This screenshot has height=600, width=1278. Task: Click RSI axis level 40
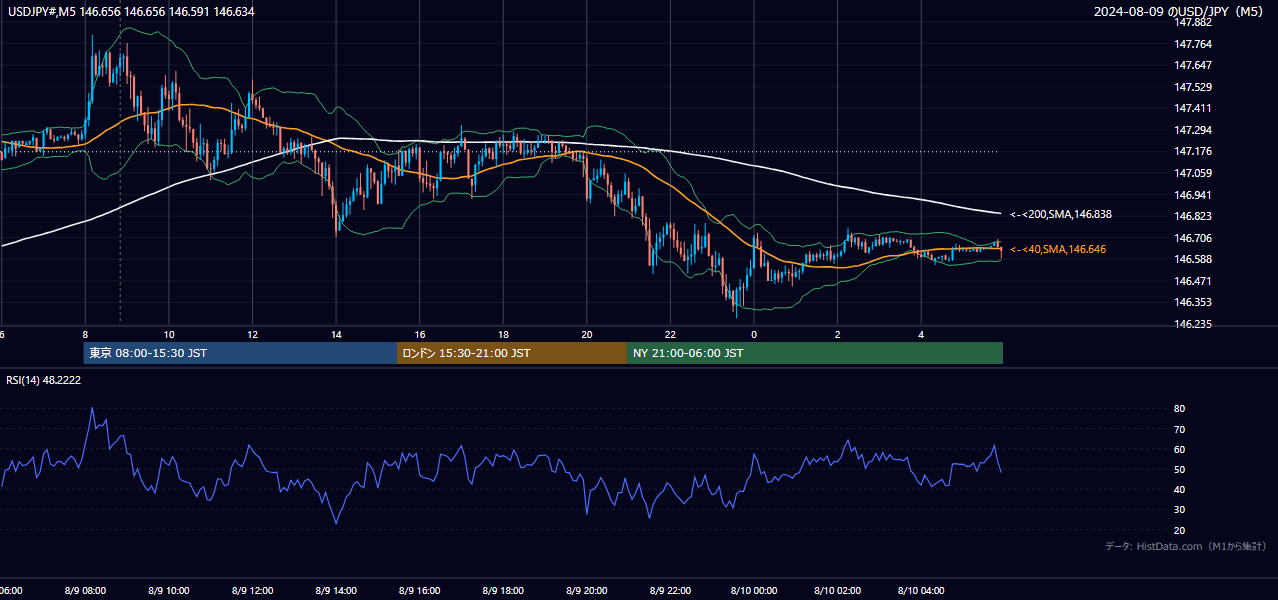click(x=1180, y=489)
